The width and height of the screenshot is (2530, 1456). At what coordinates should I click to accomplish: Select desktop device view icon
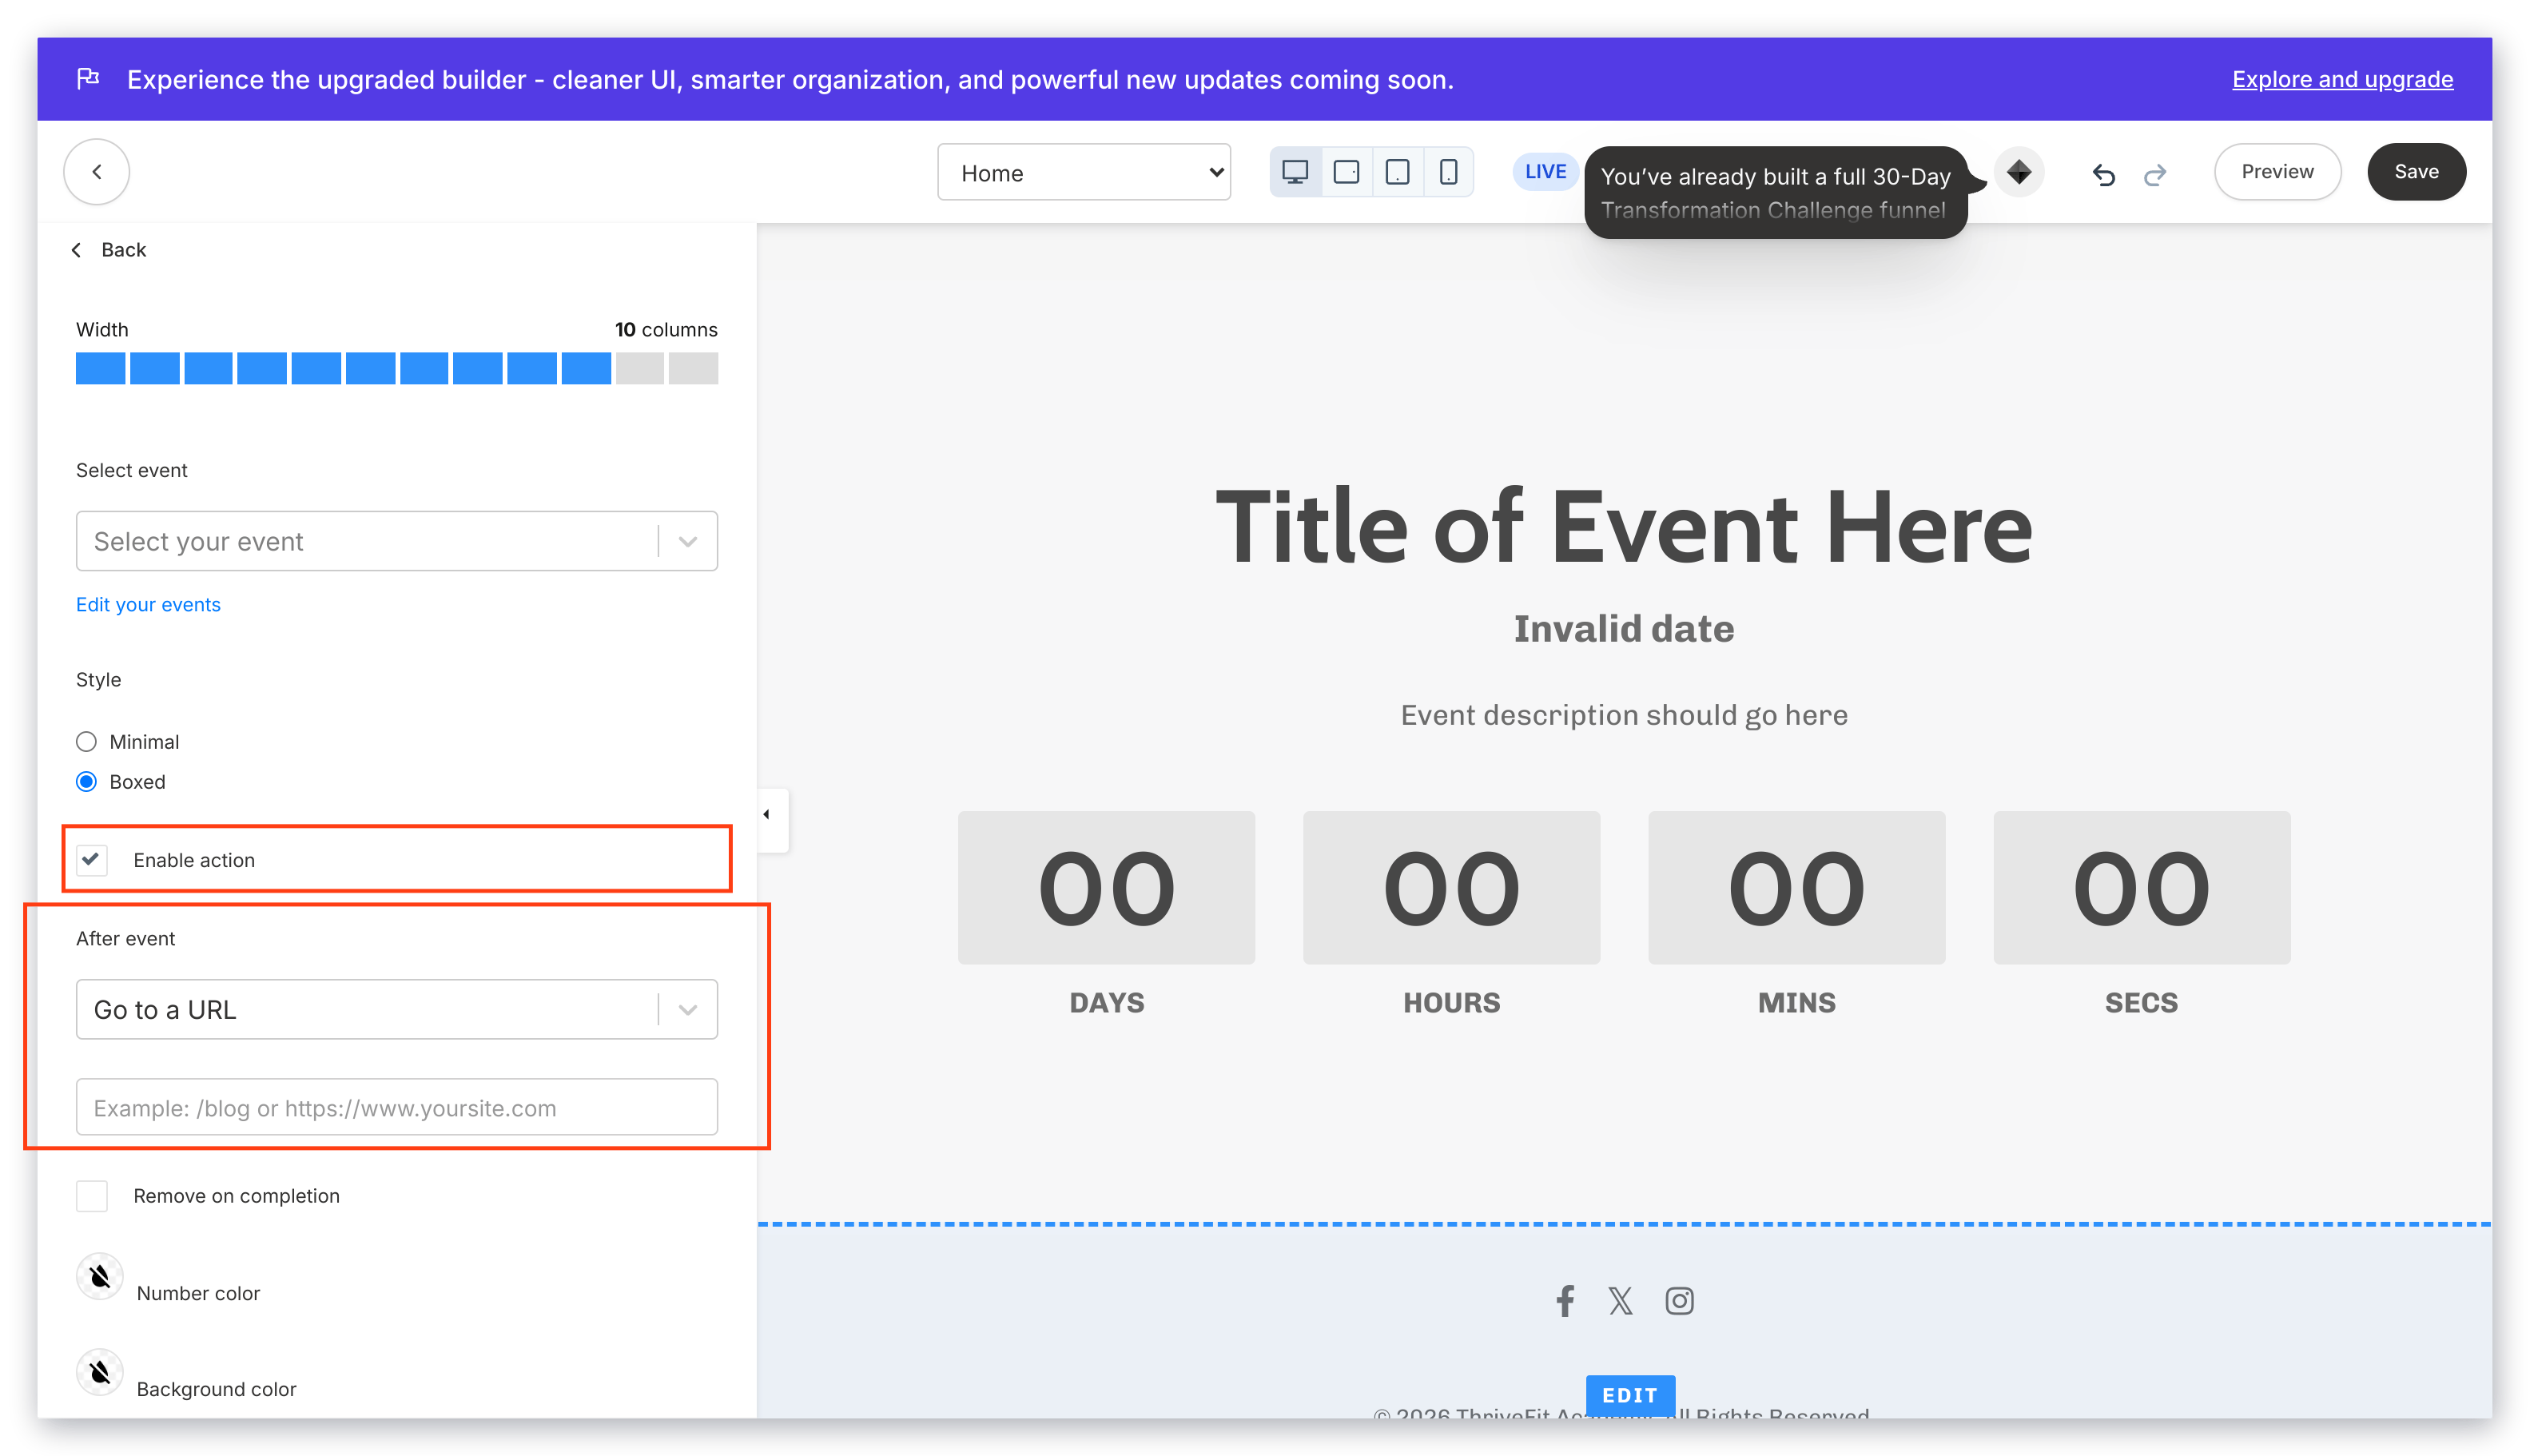point(1295,172)
